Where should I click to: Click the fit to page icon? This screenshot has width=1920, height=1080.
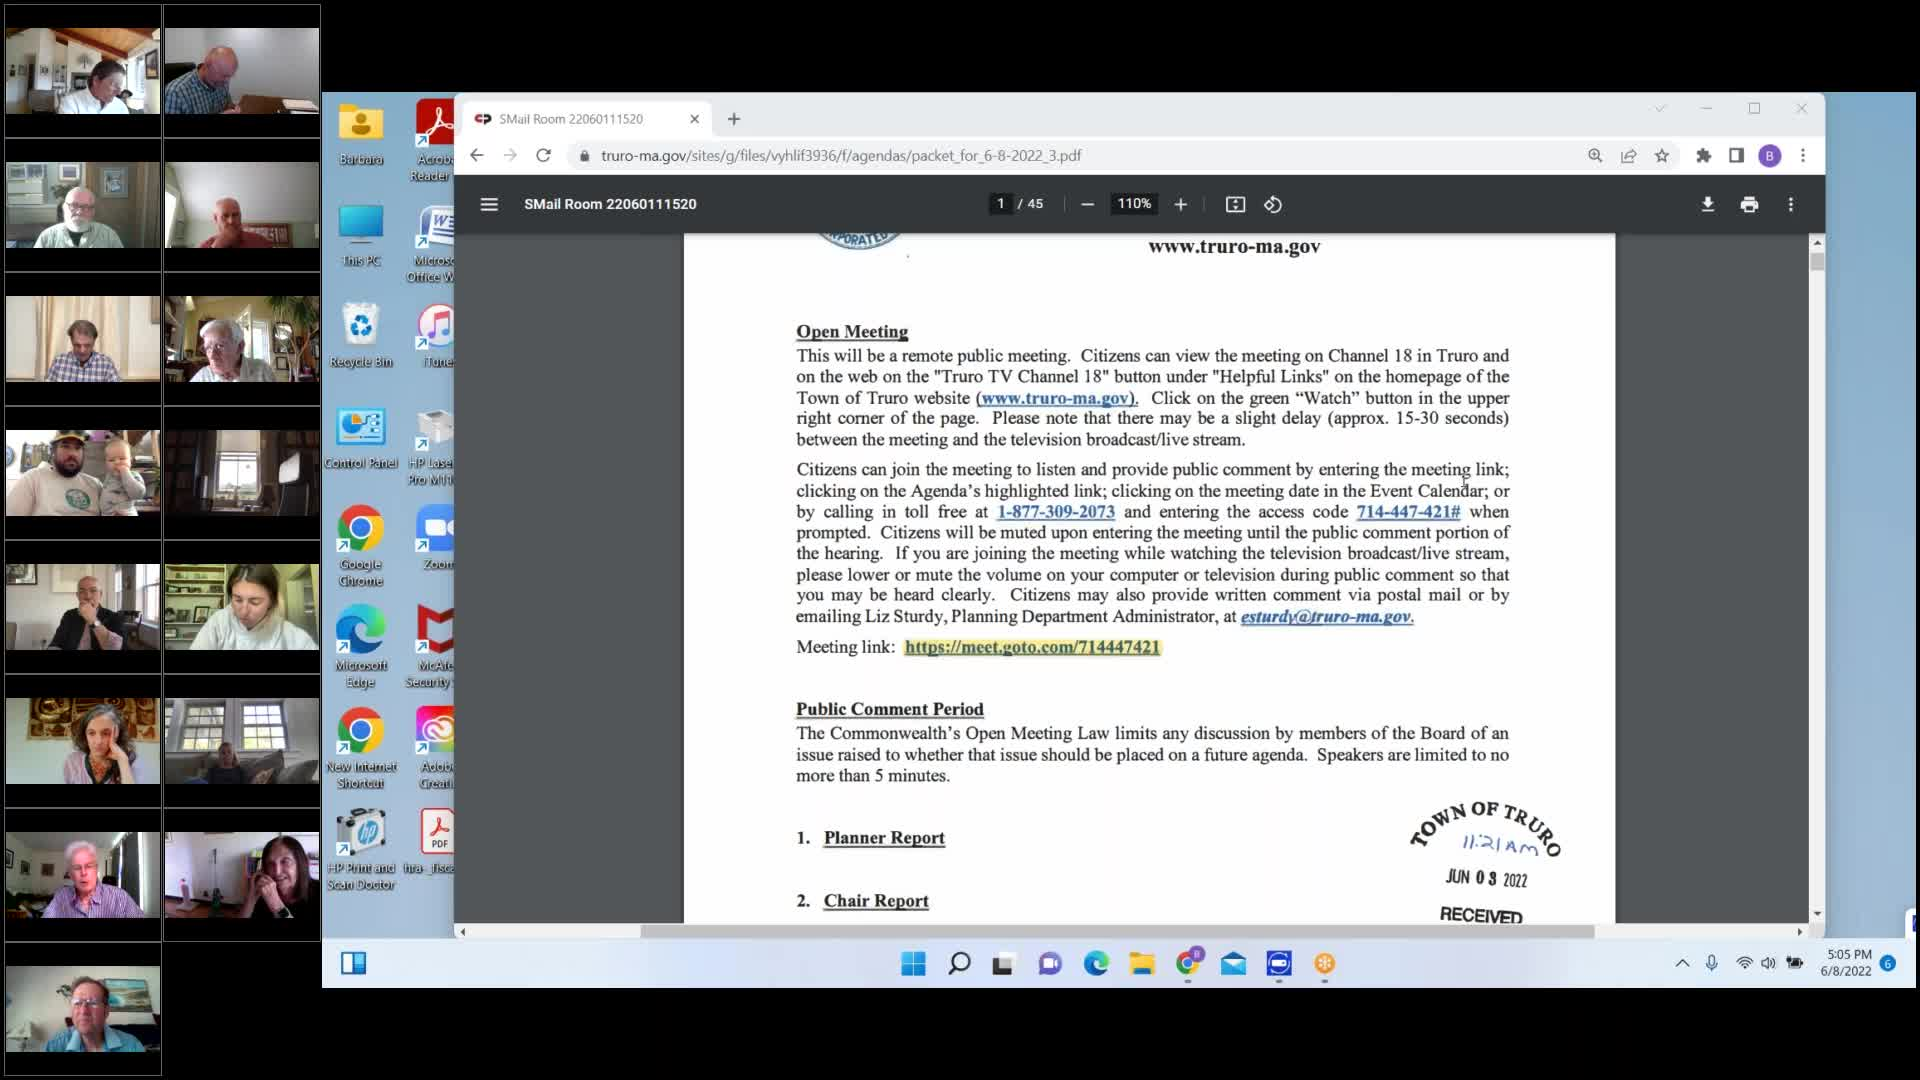pos(1235,204)
